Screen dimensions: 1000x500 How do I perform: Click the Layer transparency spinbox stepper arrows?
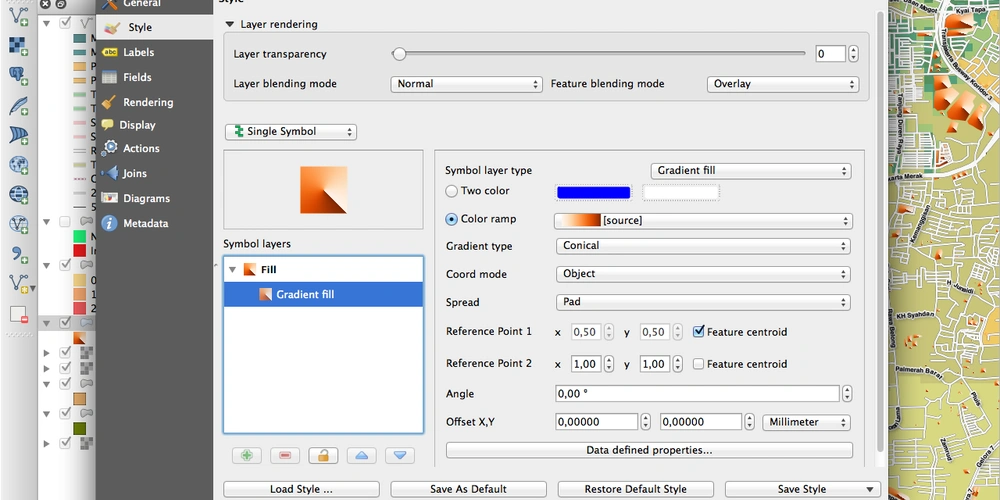point(853,54)
